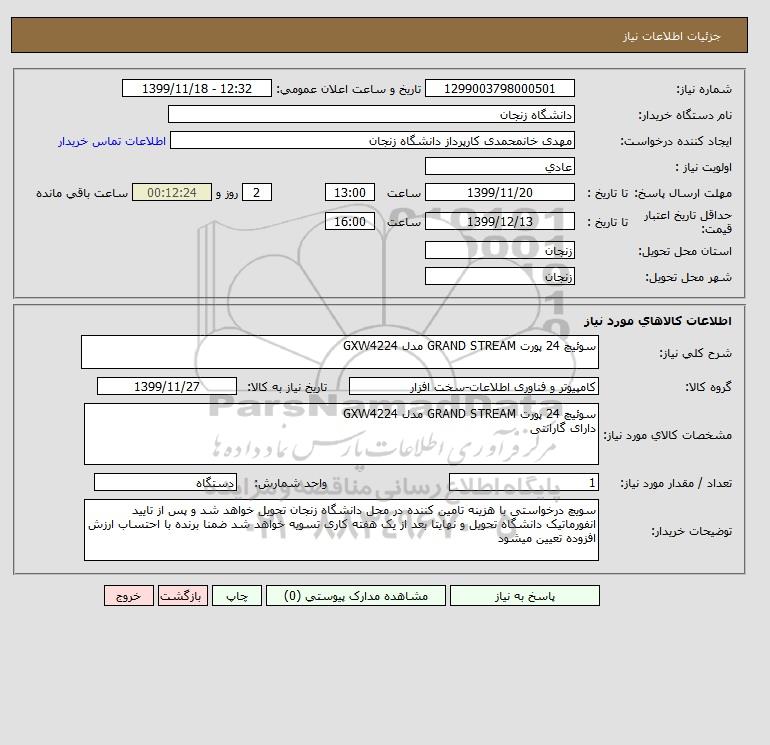Image resolution: width=770 pixels, height=745 pixels.
Task: Click the label شماره نیاز
Action: tap(704, 89)
